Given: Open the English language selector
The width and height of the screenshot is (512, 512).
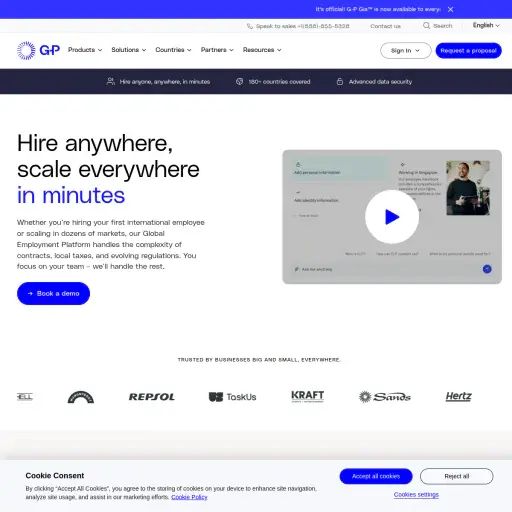Looking at the screenshot, I should point(486,25).
